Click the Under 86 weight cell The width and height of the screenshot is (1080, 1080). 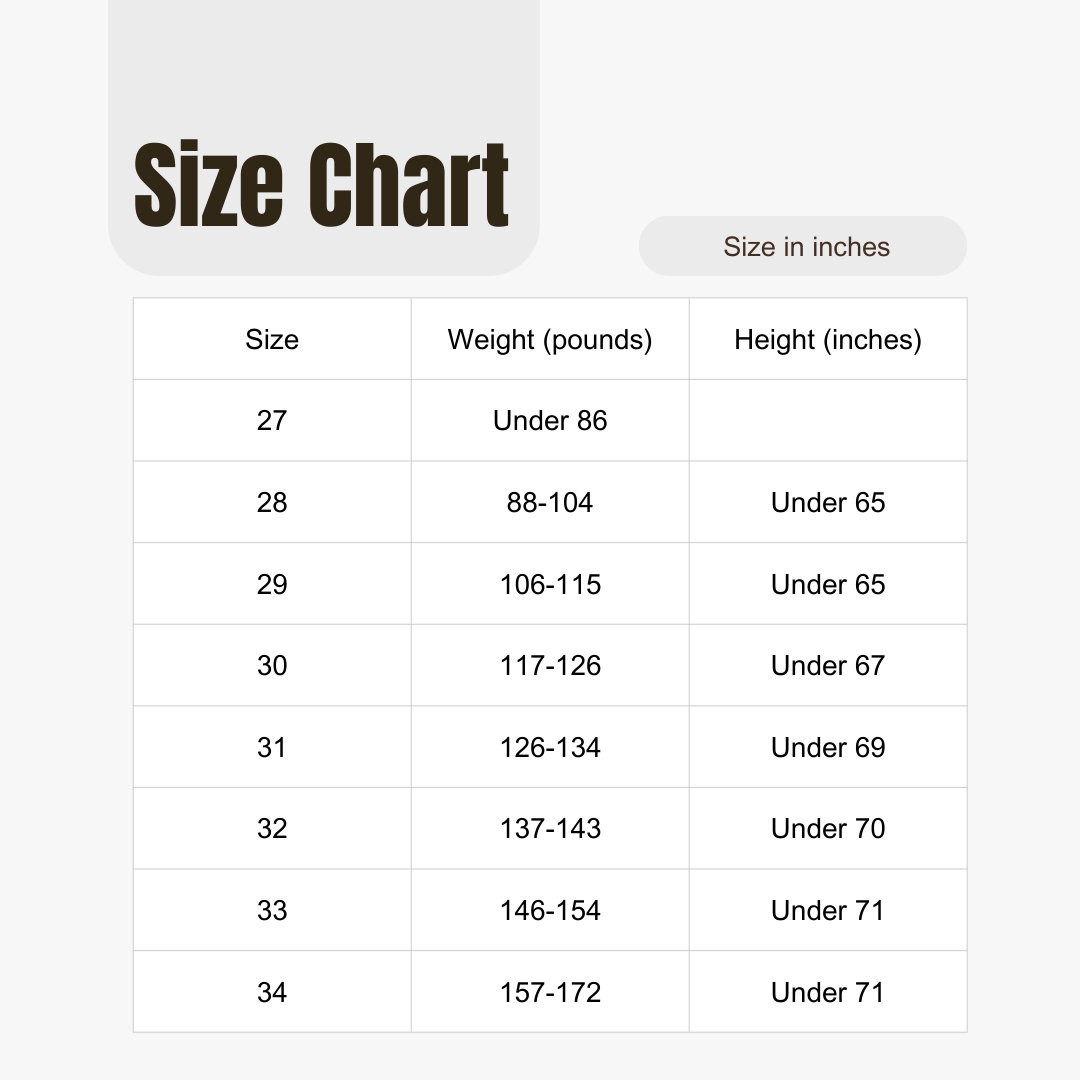coord(550,420)
